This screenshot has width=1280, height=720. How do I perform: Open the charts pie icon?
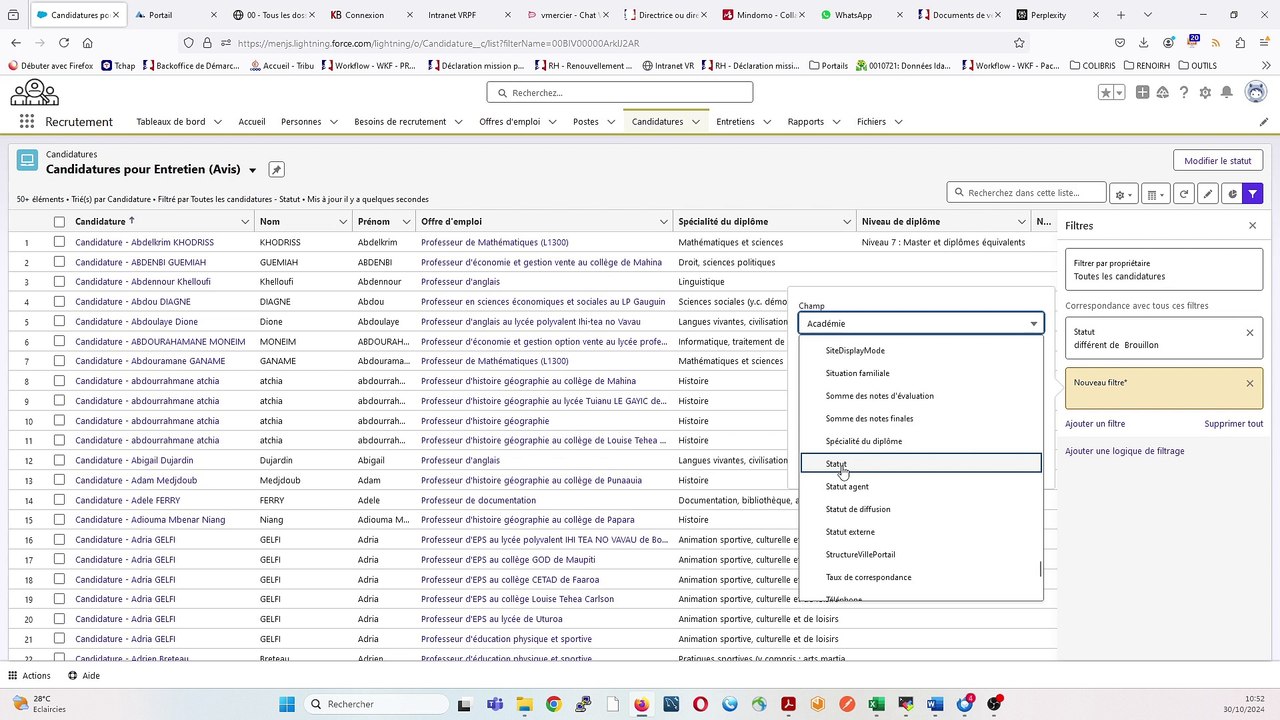pyautogui.click(x=1232, y=194)
